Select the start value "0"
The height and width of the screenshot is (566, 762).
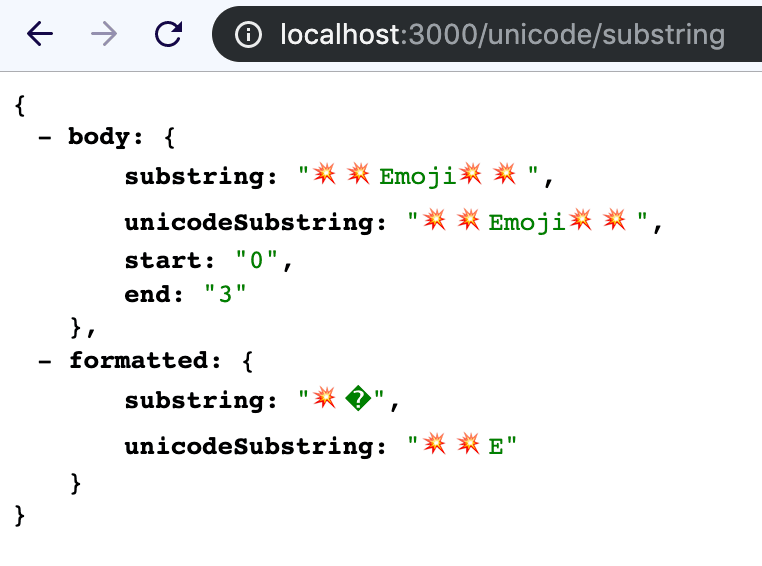click(x=257, y=260)
